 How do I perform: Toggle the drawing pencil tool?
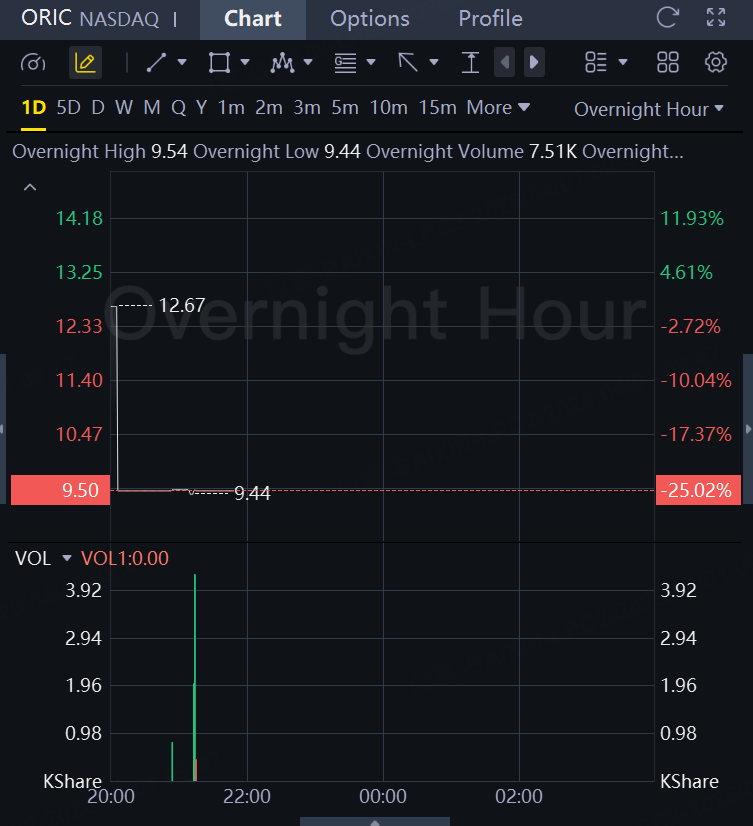[x=85, y=63]
